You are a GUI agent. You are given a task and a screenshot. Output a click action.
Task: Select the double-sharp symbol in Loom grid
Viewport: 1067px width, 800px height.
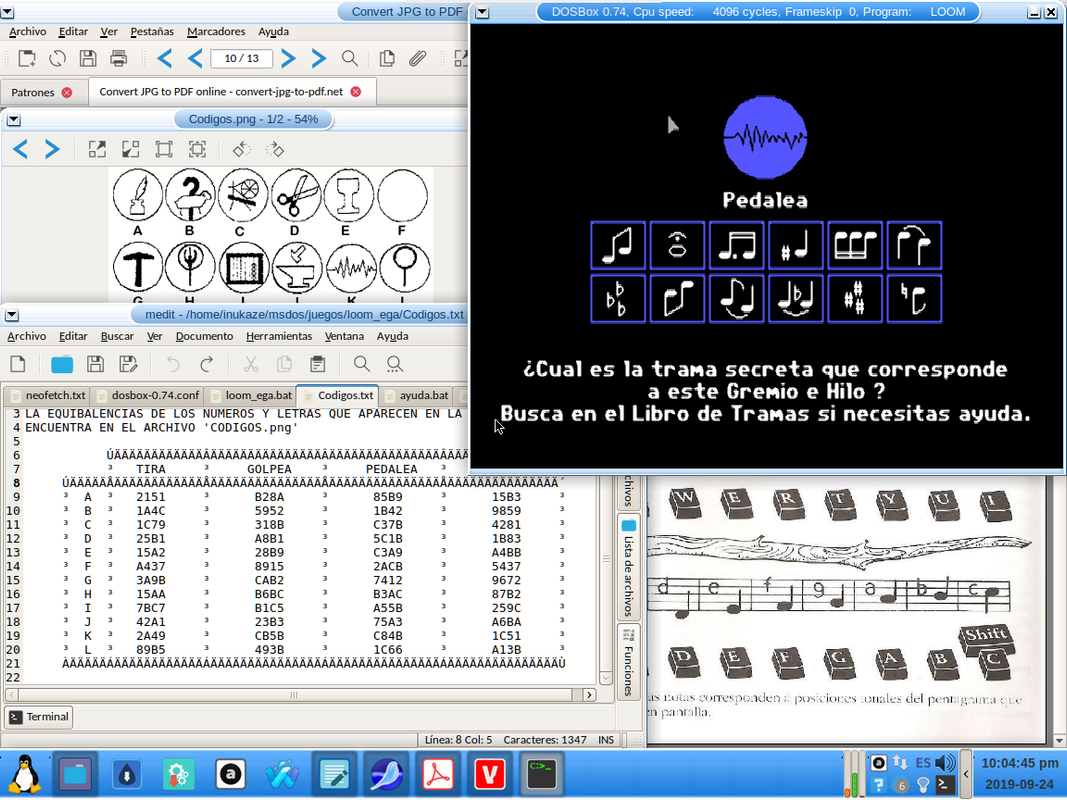pos(855,299)
